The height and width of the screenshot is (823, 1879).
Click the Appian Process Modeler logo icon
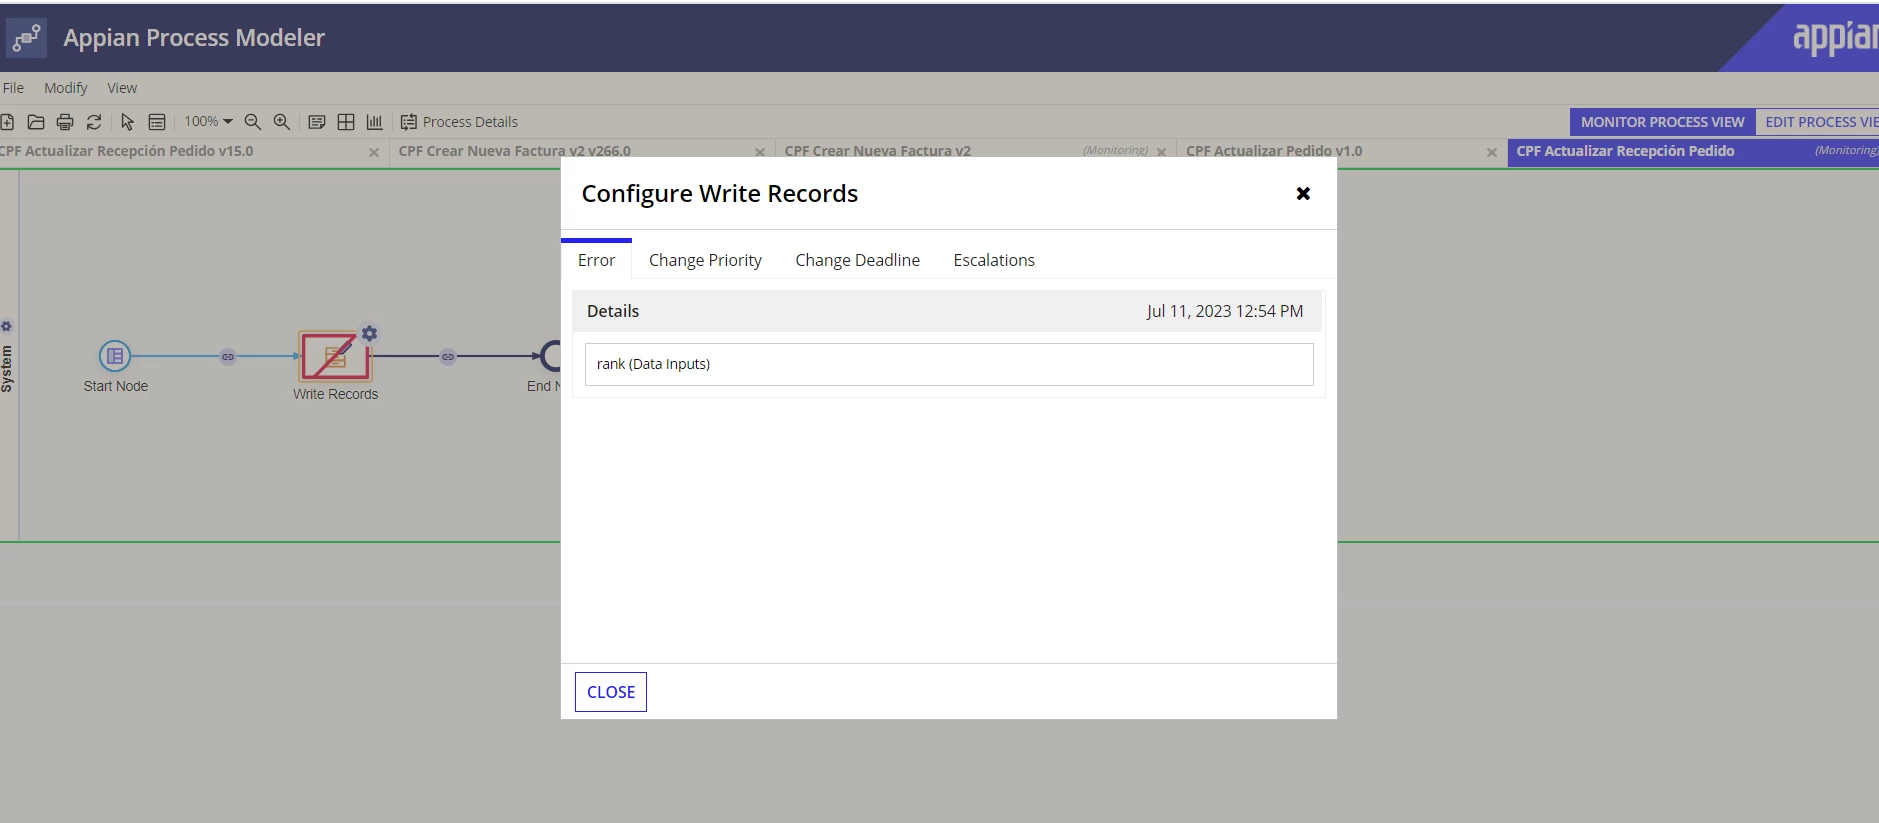(x=26, y=38)
